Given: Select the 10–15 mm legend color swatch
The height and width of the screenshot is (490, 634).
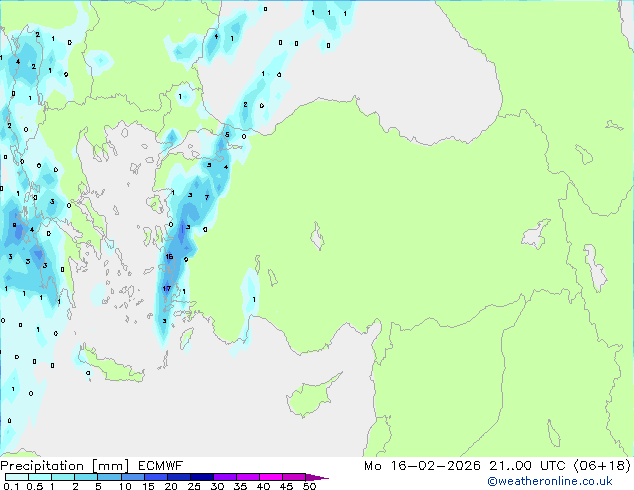Looking at the screenshot, I should click(132, 477).
